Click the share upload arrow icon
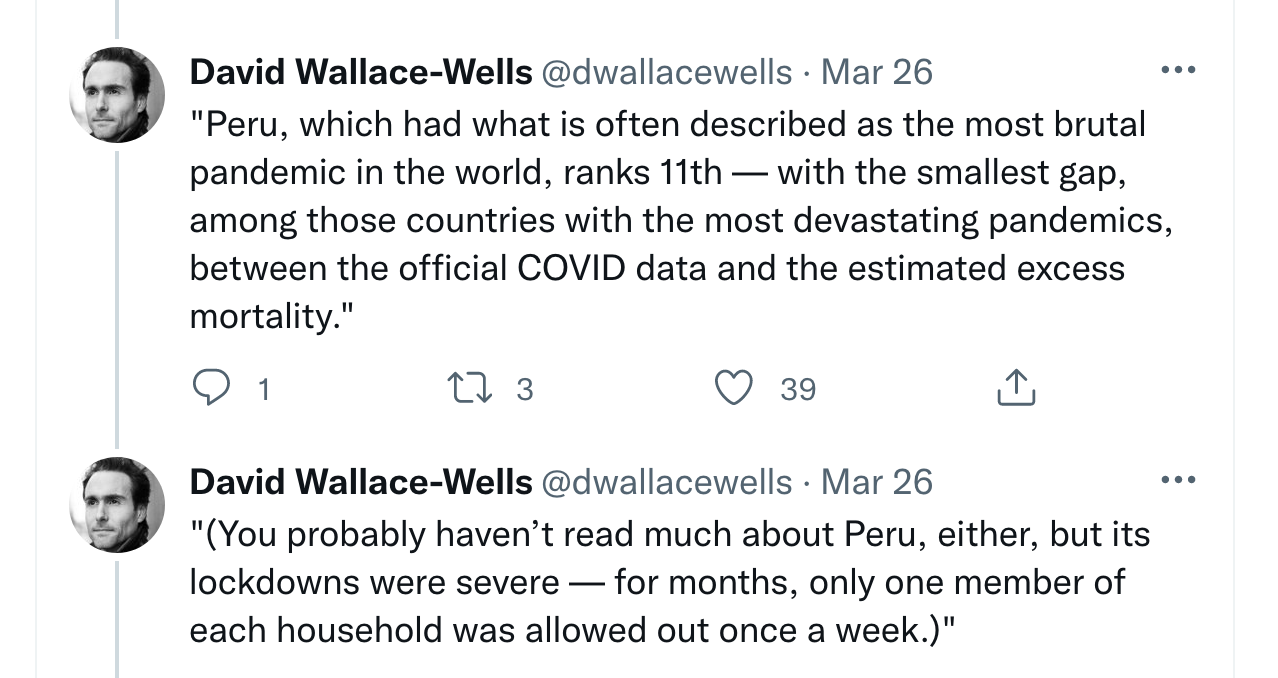The image size is (1278, 678). tap(1015, 388)
